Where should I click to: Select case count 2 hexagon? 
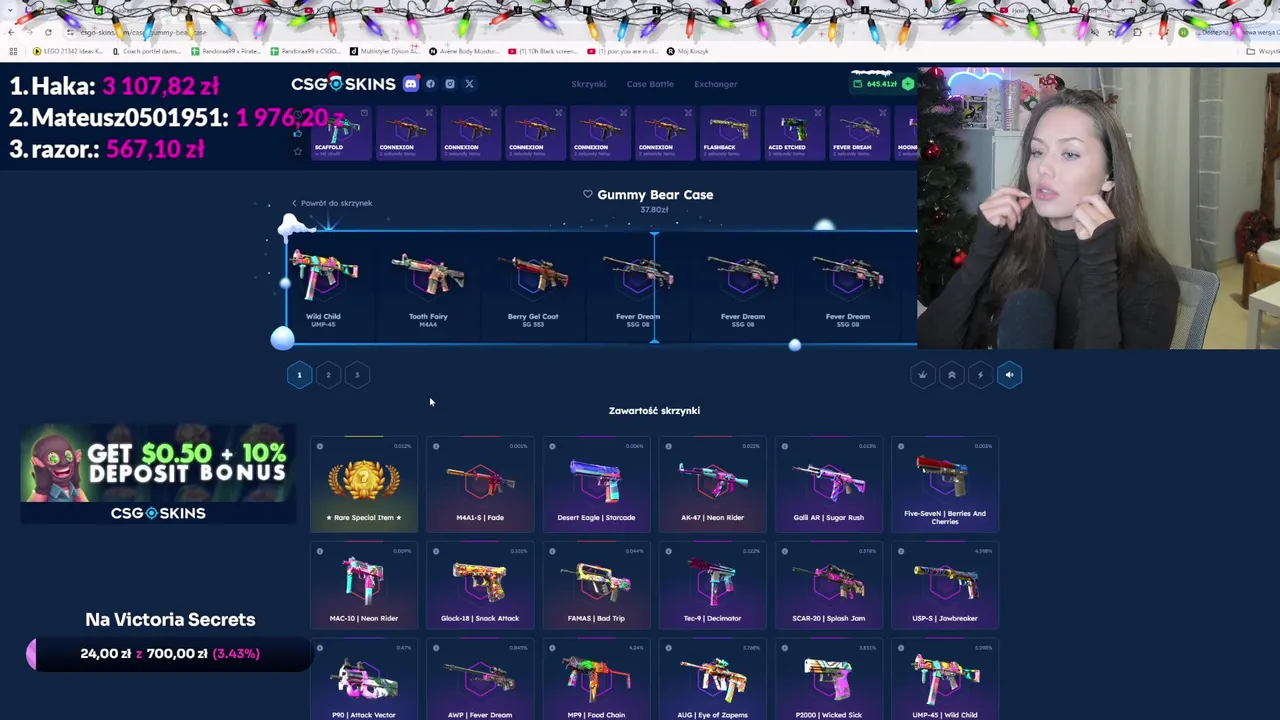click(x=328, y=375)
